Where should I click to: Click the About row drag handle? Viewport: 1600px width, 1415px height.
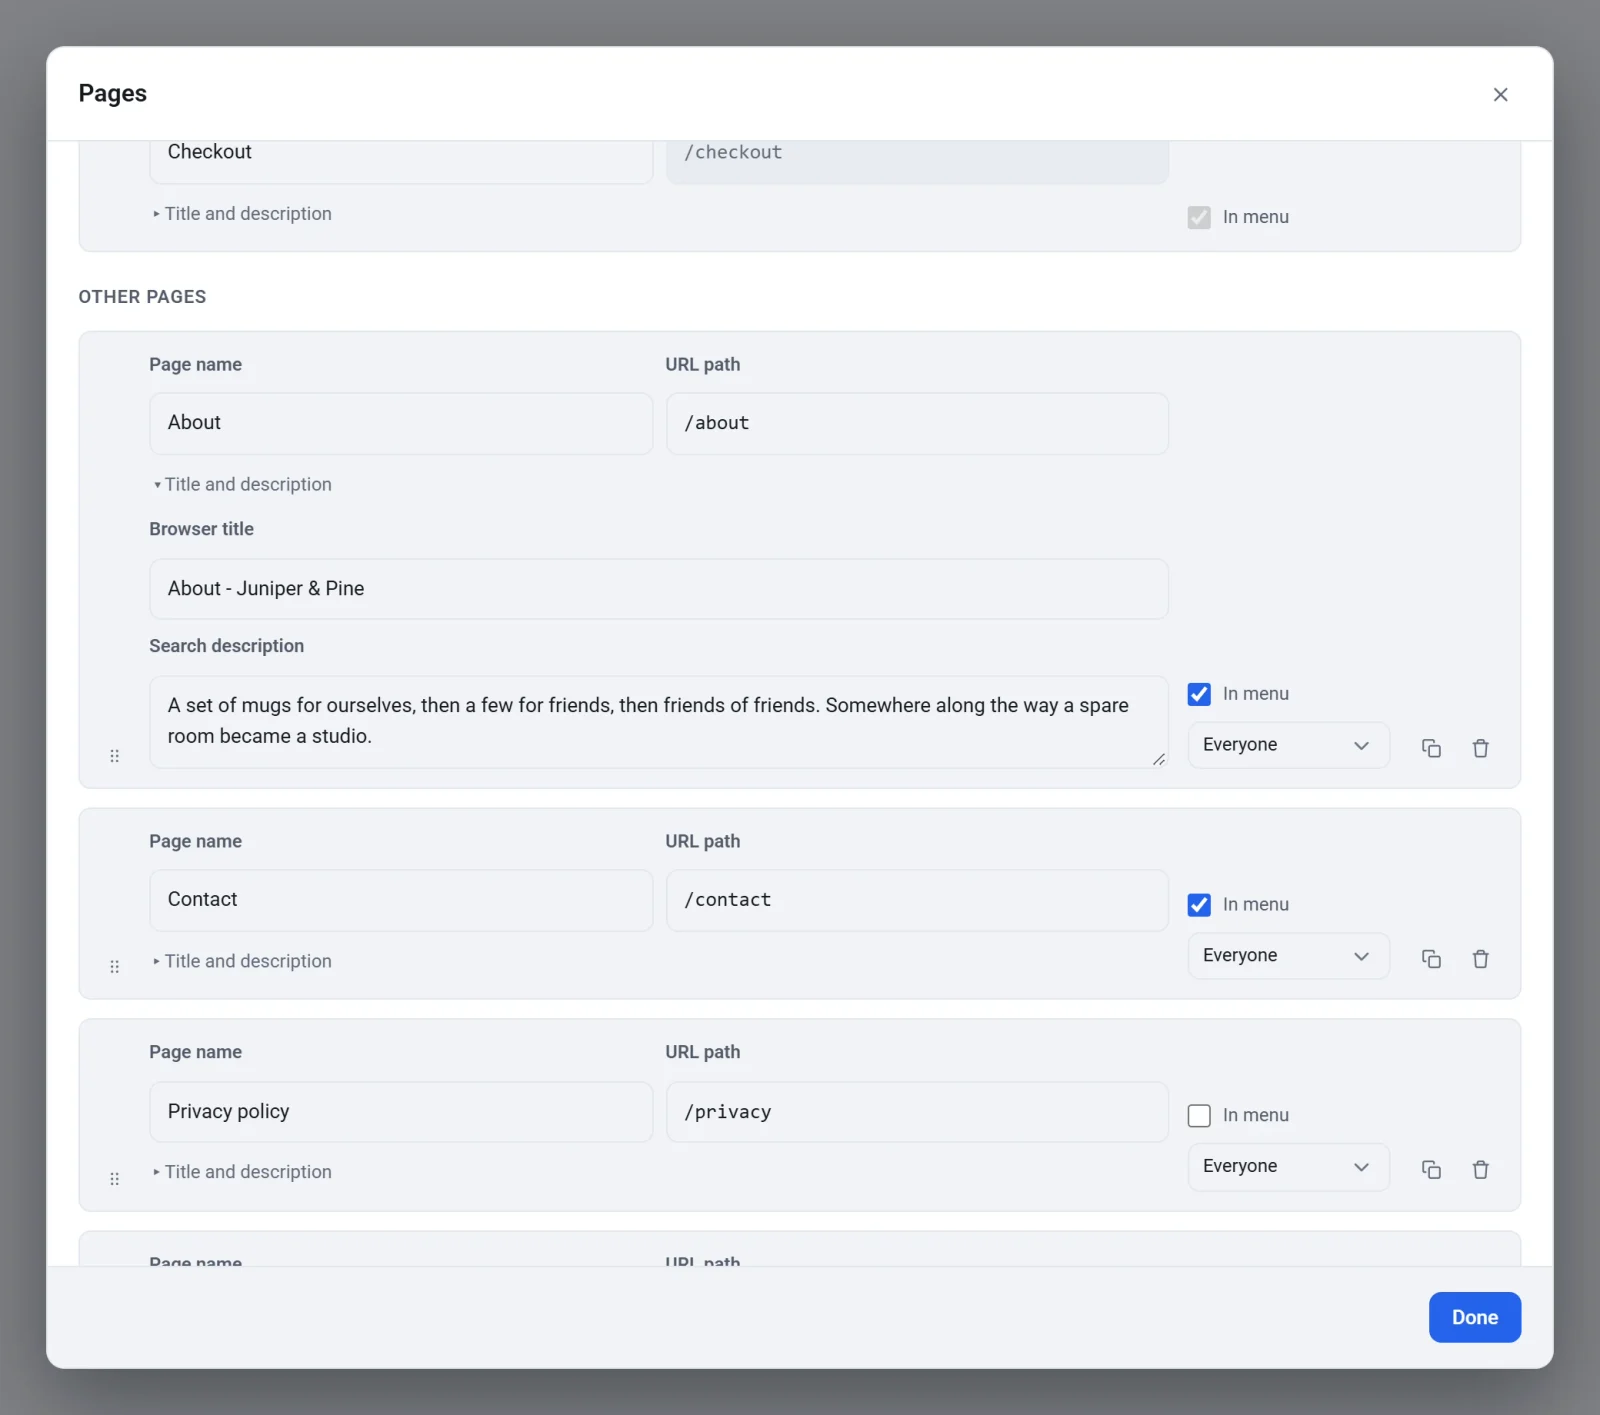pyautogui.click(x=114, y=756)
